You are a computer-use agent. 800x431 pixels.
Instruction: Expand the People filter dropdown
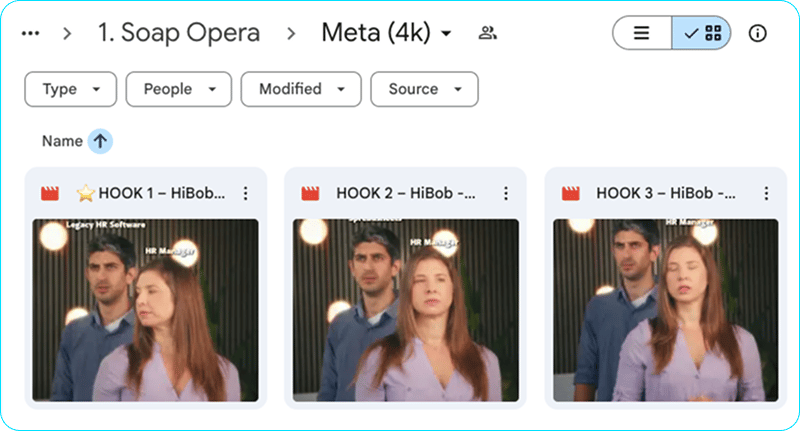pos(178,89)
